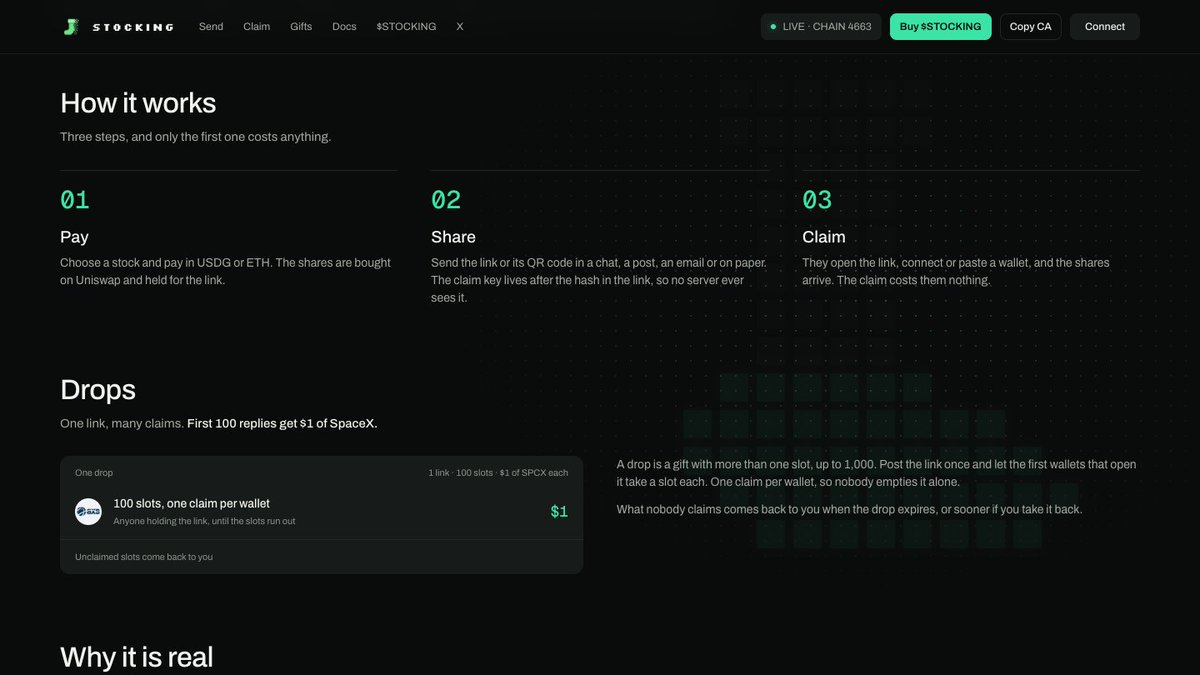
Task: Click 'Three steps, and only the first one costs anything.'
Action: coord(195,136)
